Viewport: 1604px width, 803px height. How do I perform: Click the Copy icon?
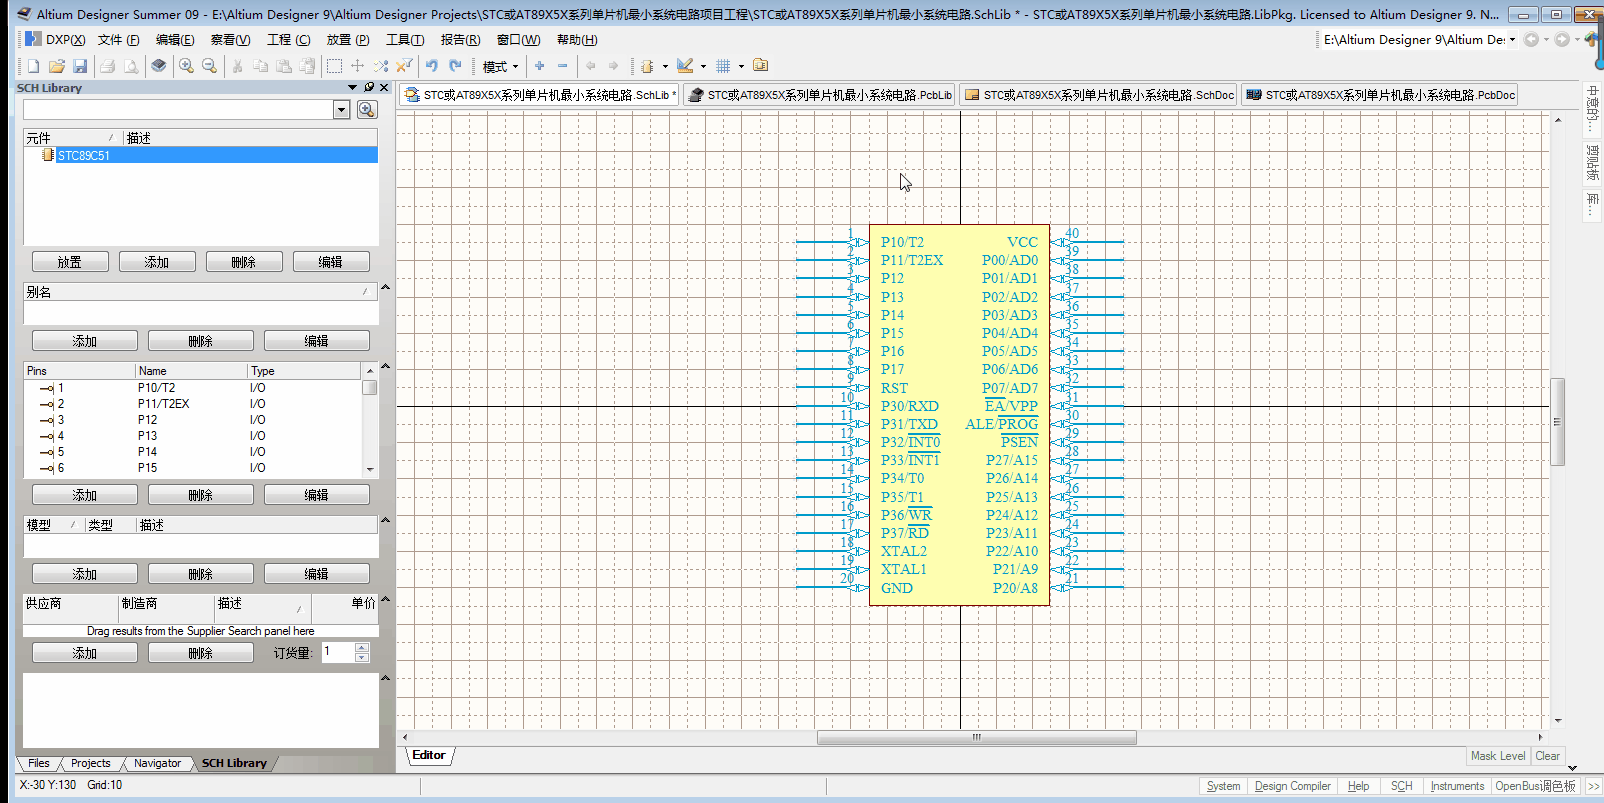point(260,66)
